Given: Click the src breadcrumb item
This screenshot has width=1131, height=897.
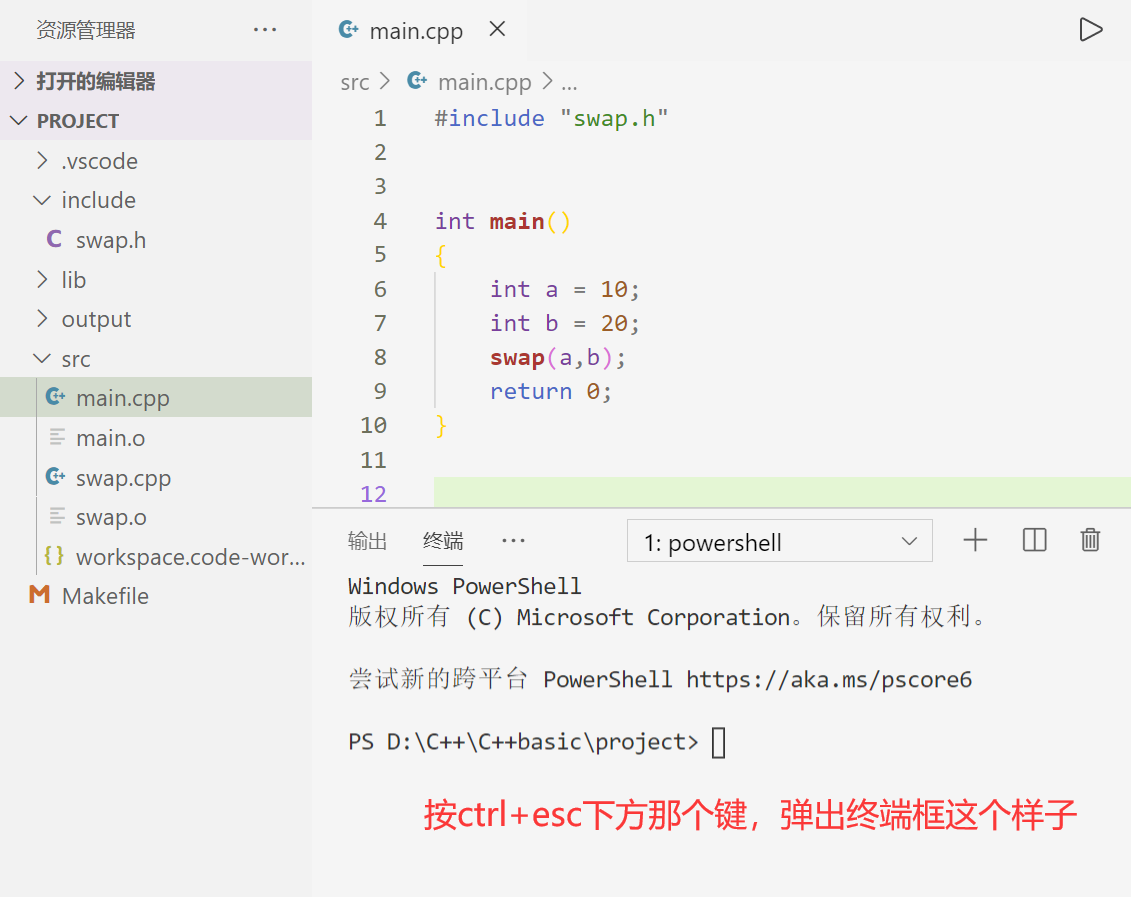Looking at the screenshot, I should (354, 82).
